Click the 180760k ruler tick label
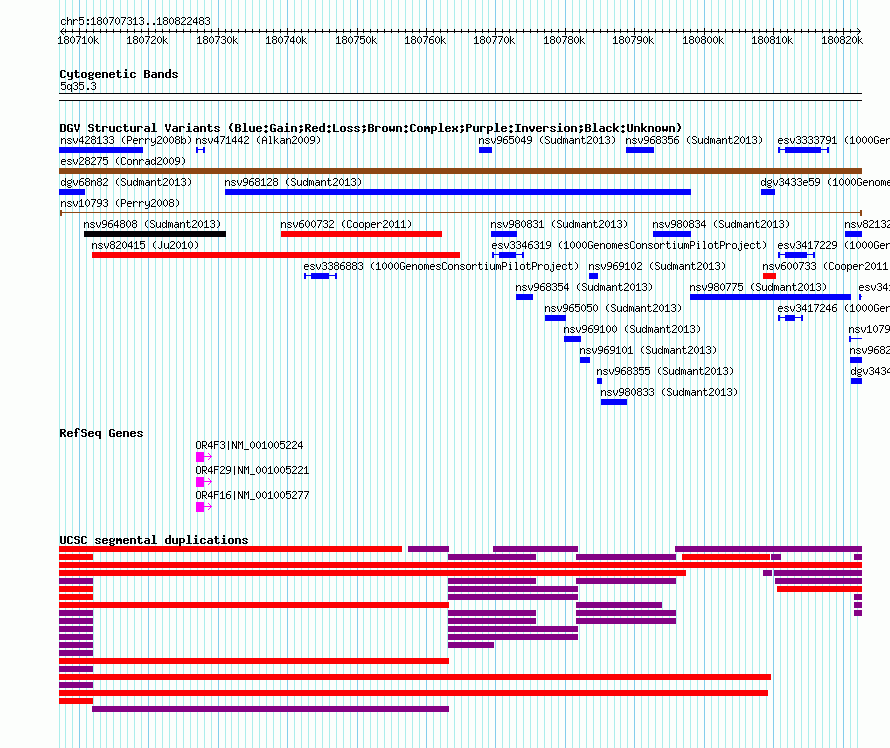The image size is (890, 748). [425, 40]
